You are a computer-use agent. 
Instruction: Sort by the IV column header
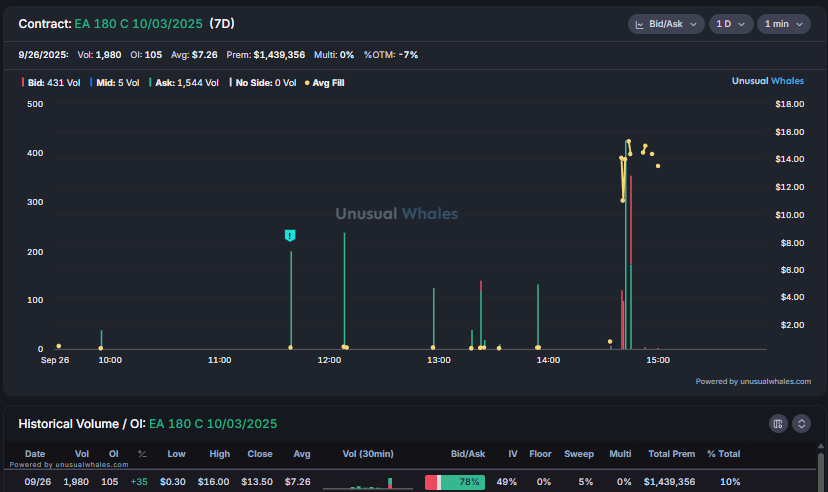(513, 454)
